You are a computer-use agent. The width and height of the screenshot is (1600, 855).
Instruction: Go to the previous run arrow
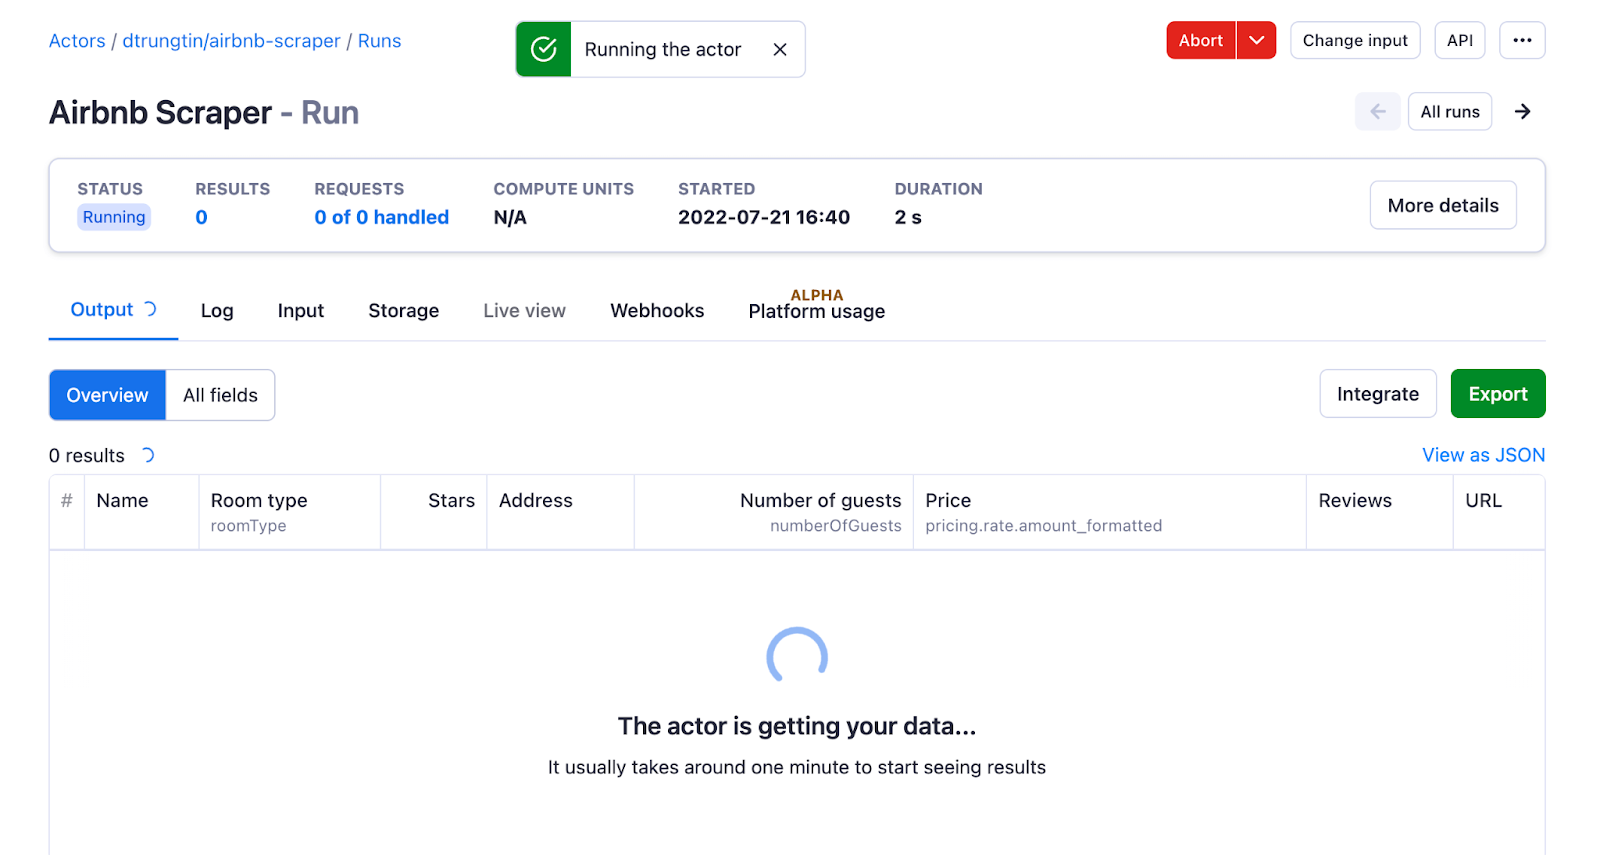point(1378,111)
